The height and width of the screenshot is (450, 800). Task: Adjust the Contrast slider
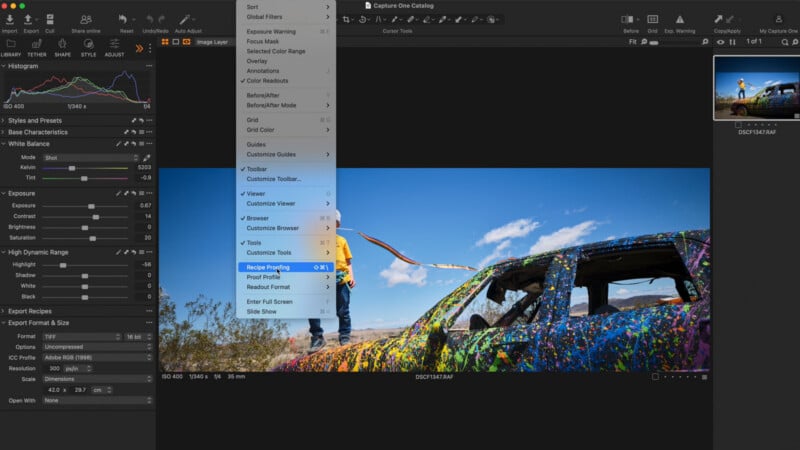(x=95, y=217)
